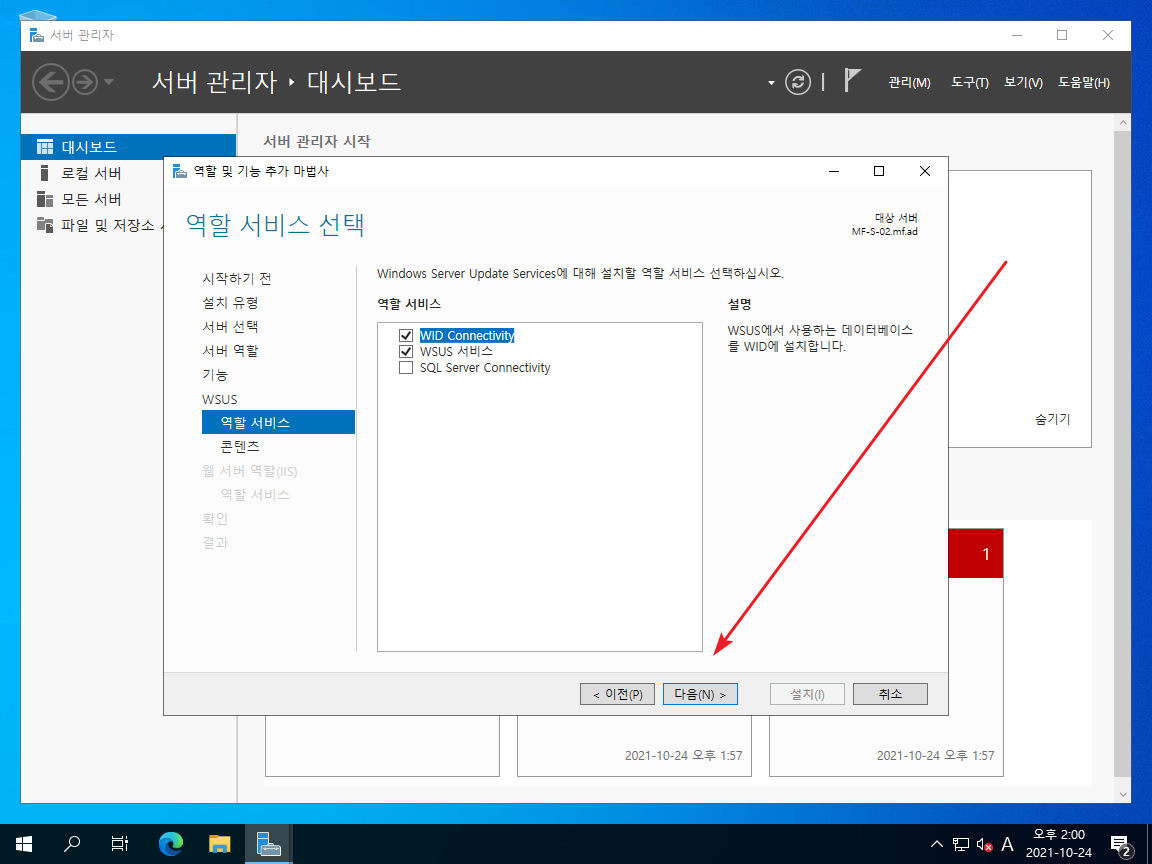Click the WID Connectivity label text
The height and width of the screenshot is (864, 1152).
[x=467, y=335]
